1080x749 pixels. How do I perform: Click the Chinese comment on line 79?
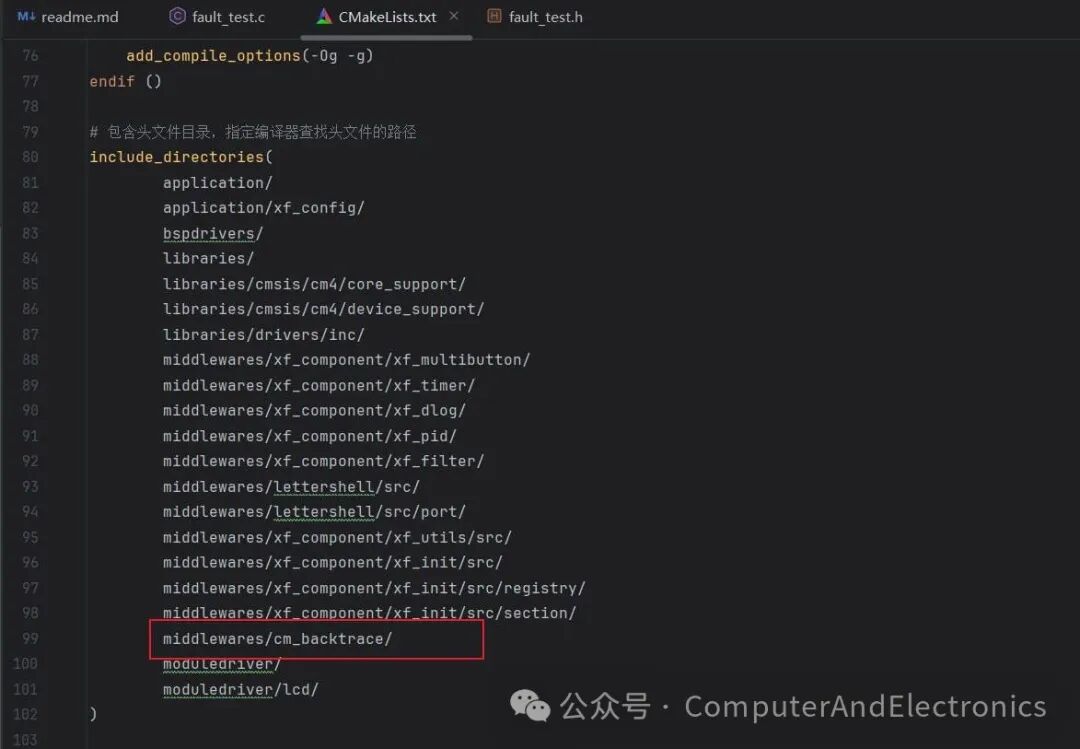[x=250, y=131]
